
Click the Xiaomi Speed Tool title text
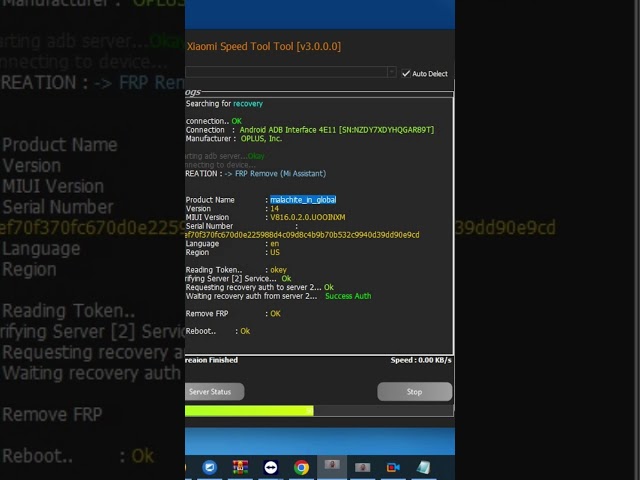point(264,46)
